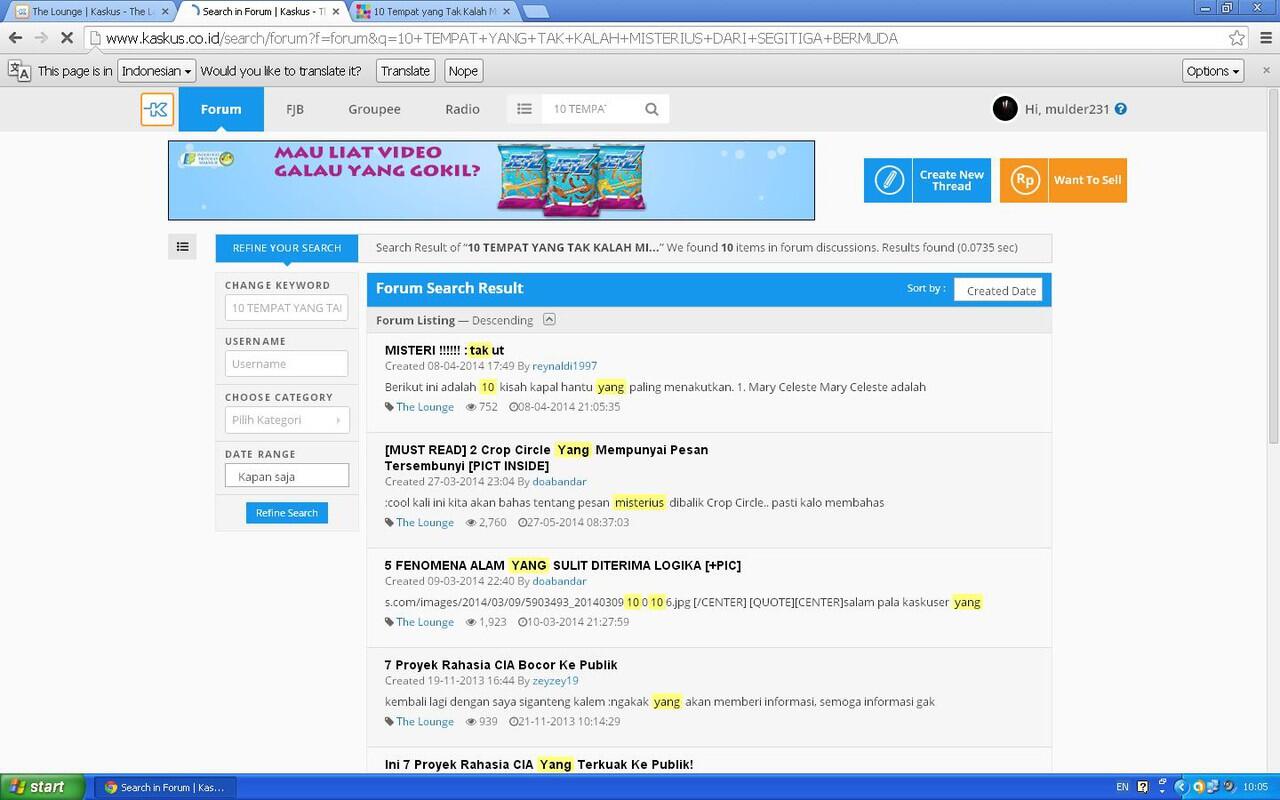Open the FJB navigation item
Screen dimensions: 1280x800
[295, 109]
